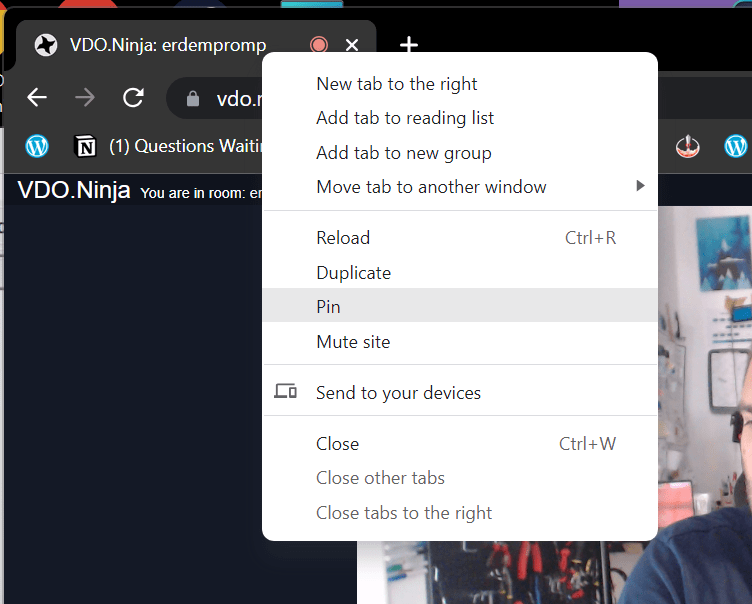Click the red rocket bookmark icon
752x604 pixels.
(x=688, y=146)
